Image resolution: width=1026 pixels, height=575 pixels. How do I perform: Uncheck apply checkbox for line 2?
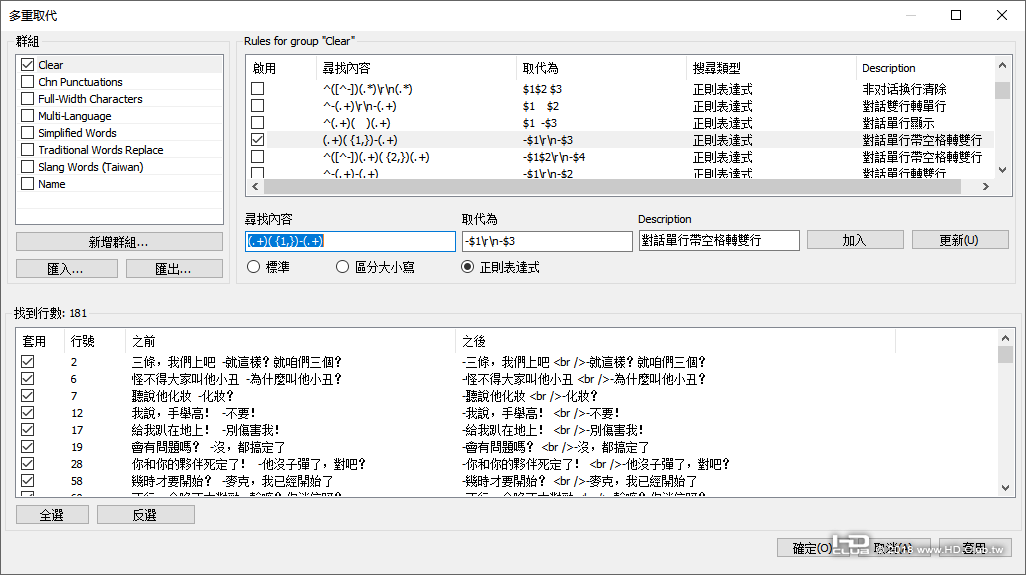(x=27, y=362)
